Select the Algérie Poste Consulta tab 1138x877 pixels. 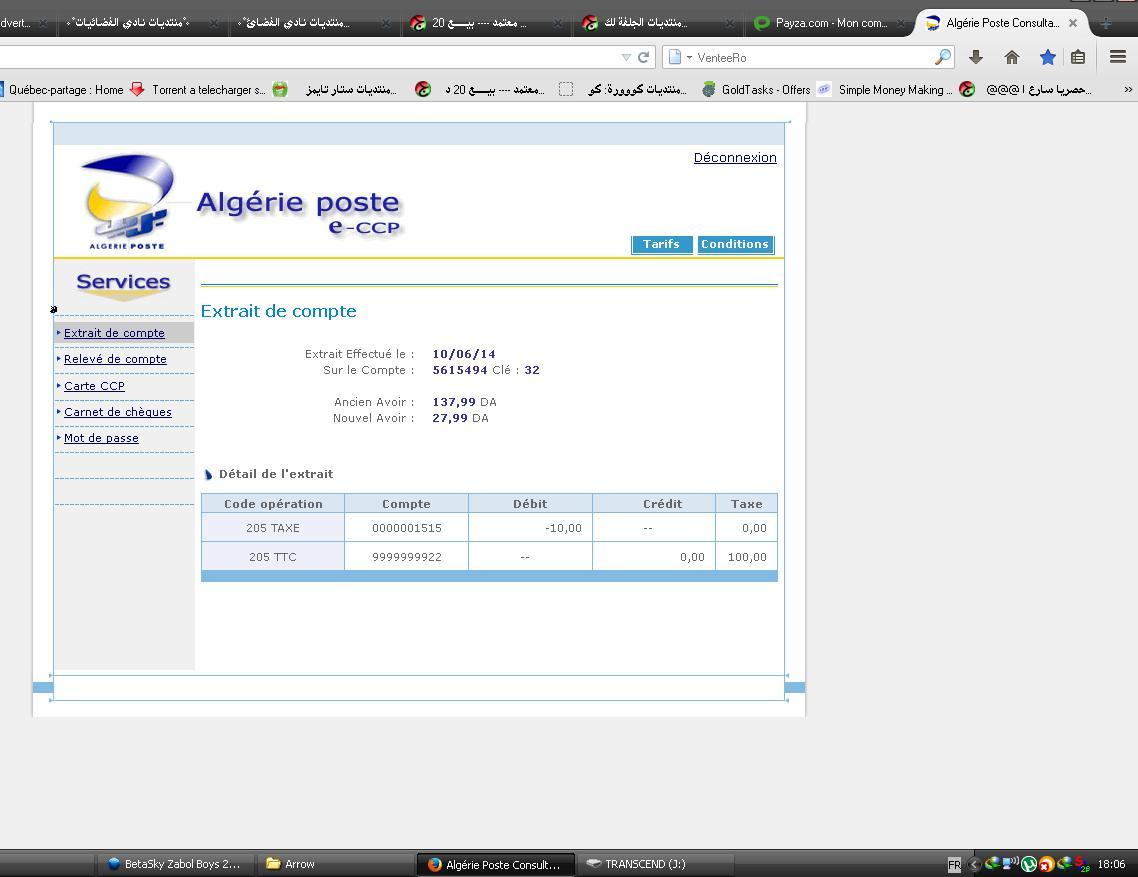1002,23
